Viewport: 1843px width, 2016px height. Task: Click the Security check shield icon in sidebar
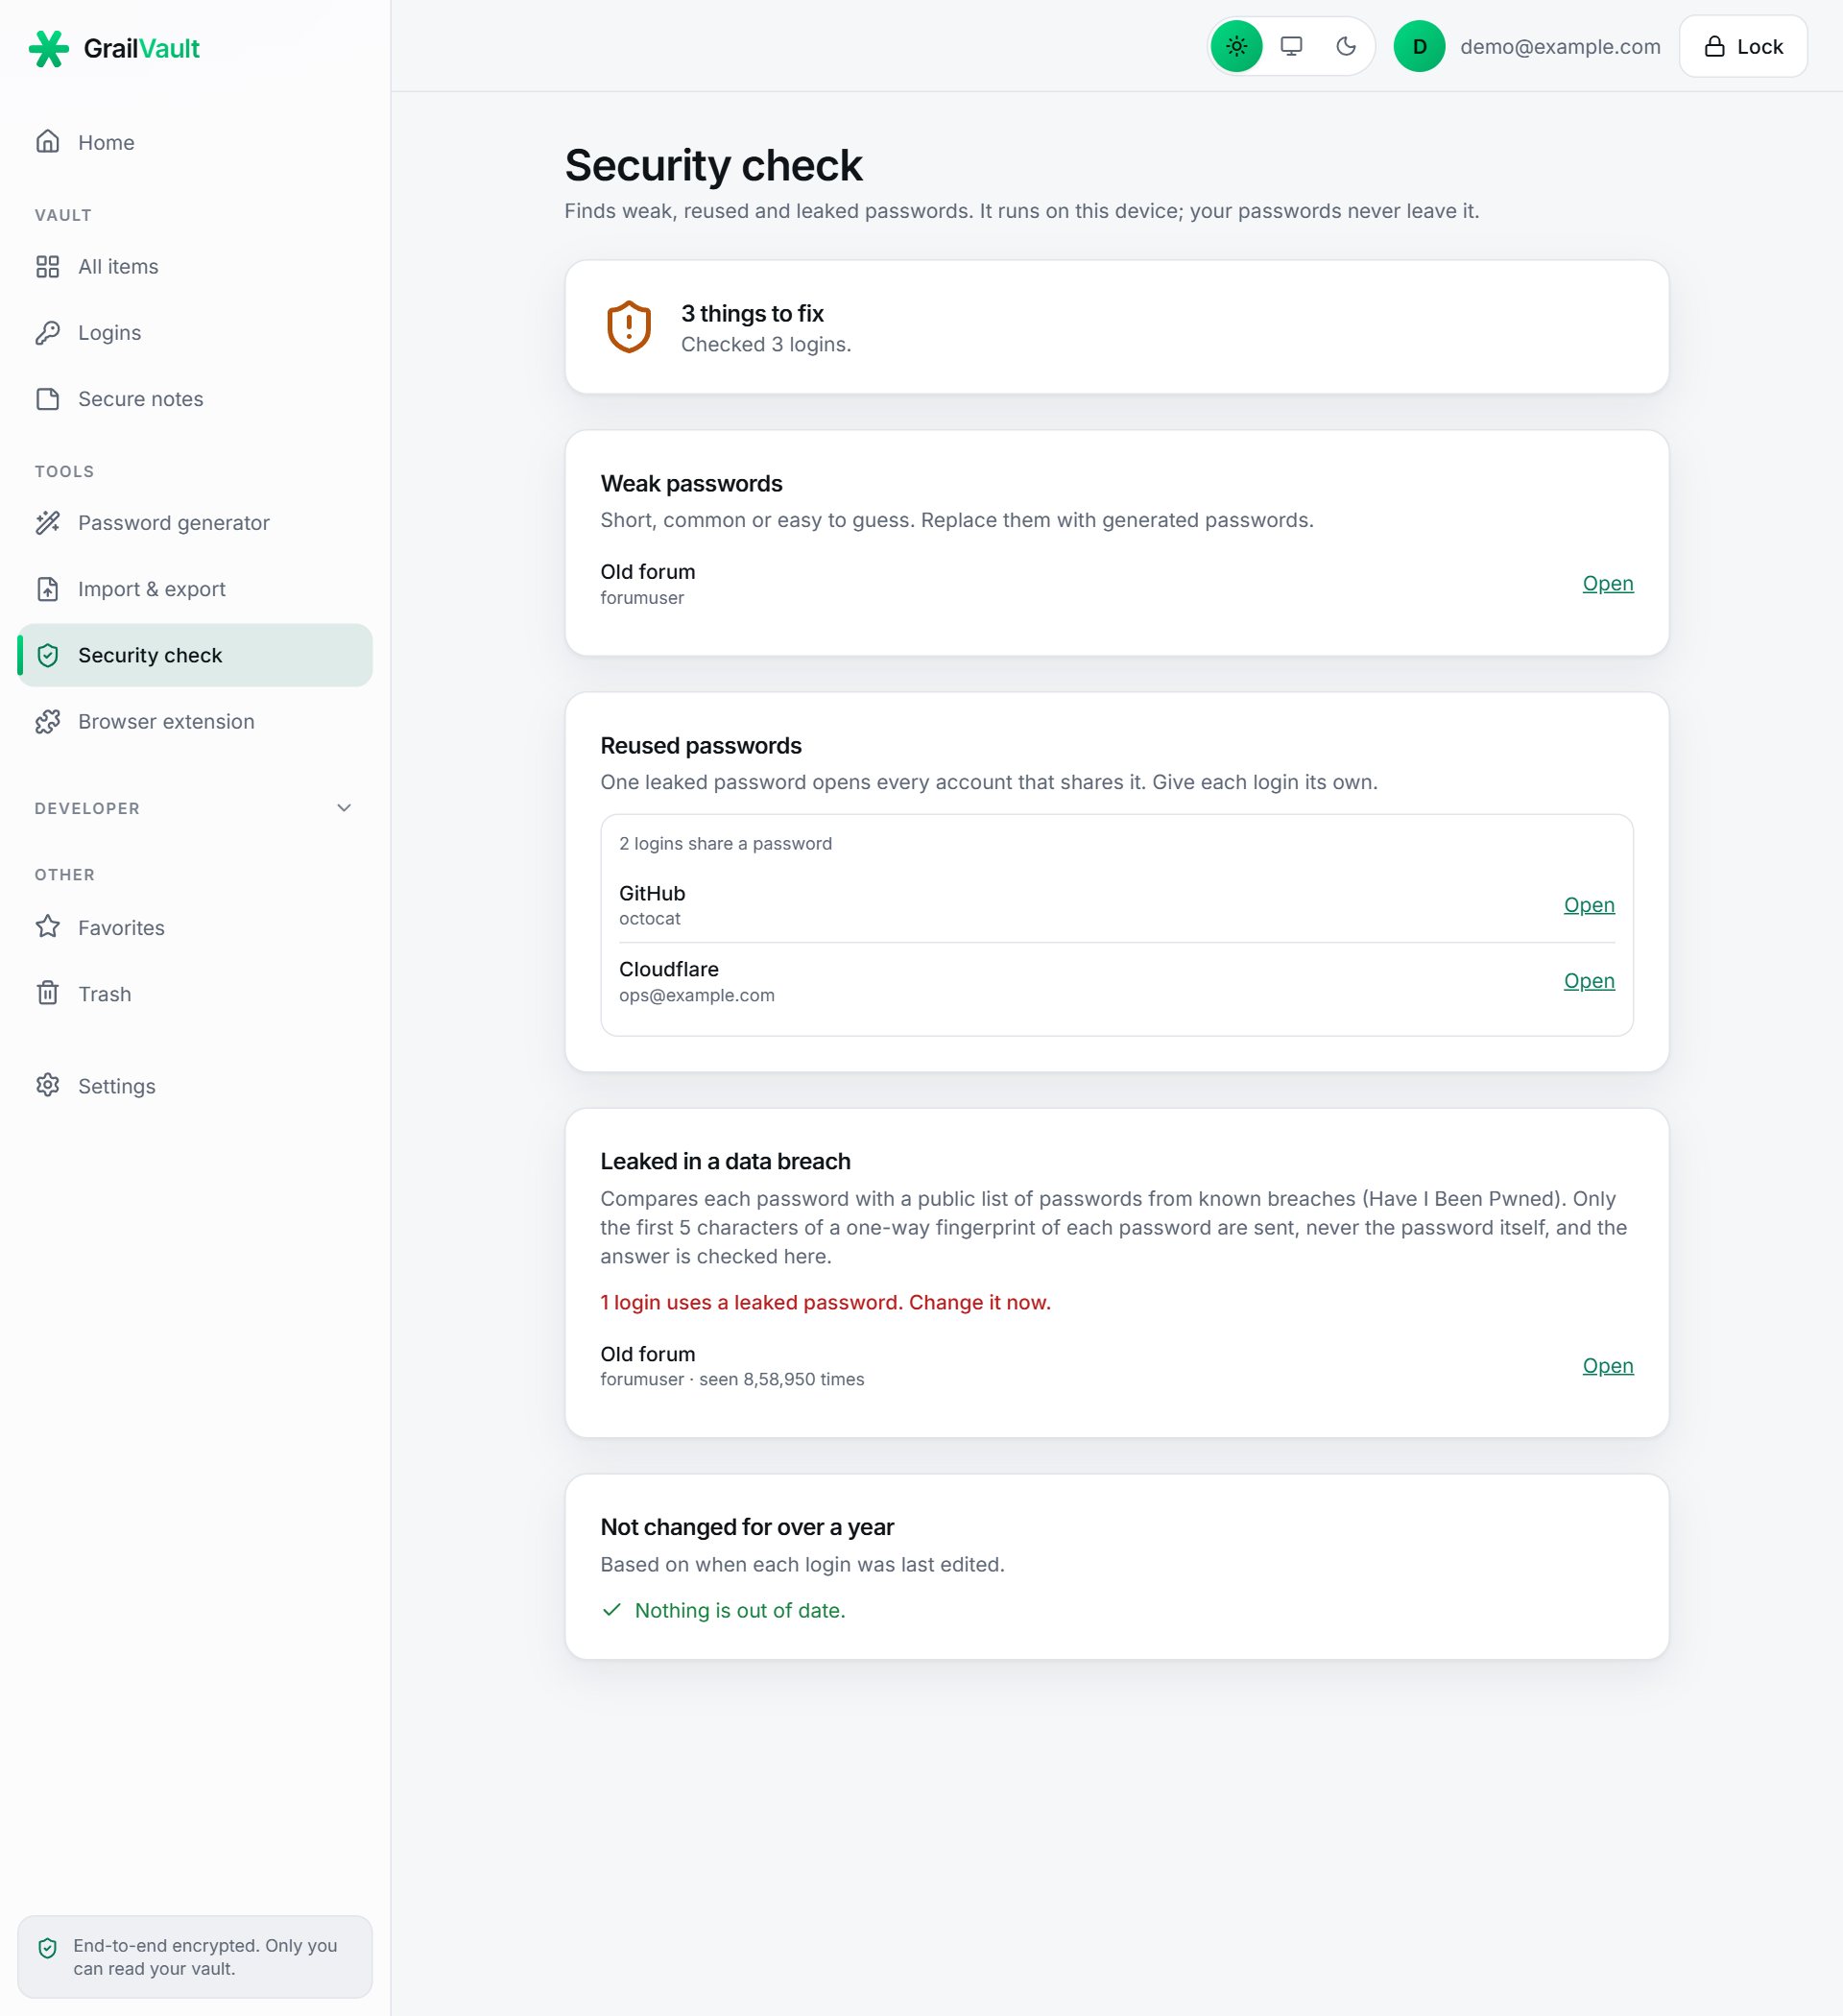click(x=47, y=655)
